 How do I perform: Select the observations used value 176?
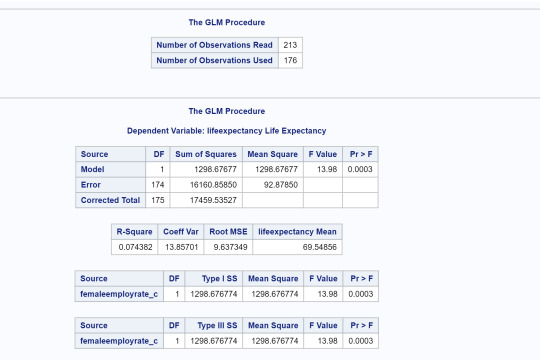click(x=290, y=60)
